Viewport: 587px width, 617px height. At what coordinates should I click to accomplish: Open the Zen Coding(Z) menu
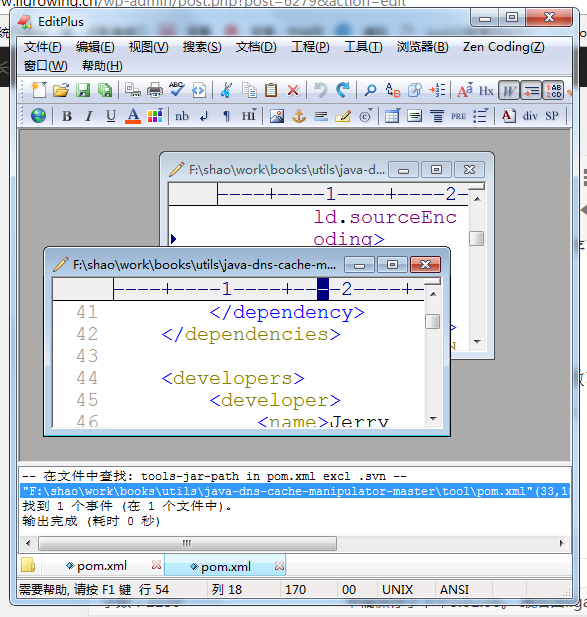pos(504,47)
